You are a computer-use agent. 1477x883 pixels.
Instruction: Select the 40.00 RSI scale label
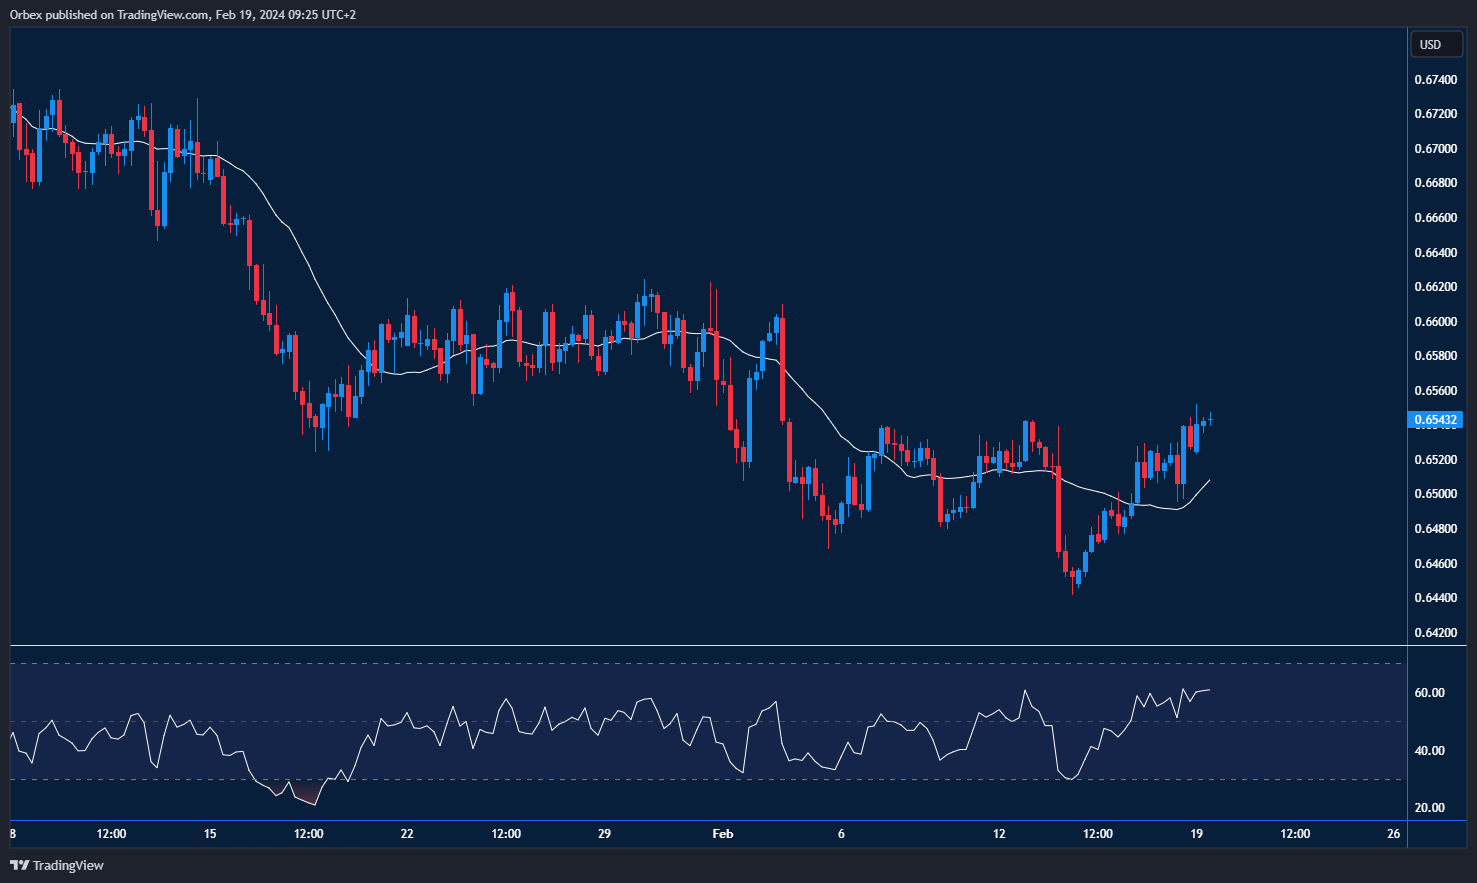point(1430,750)
